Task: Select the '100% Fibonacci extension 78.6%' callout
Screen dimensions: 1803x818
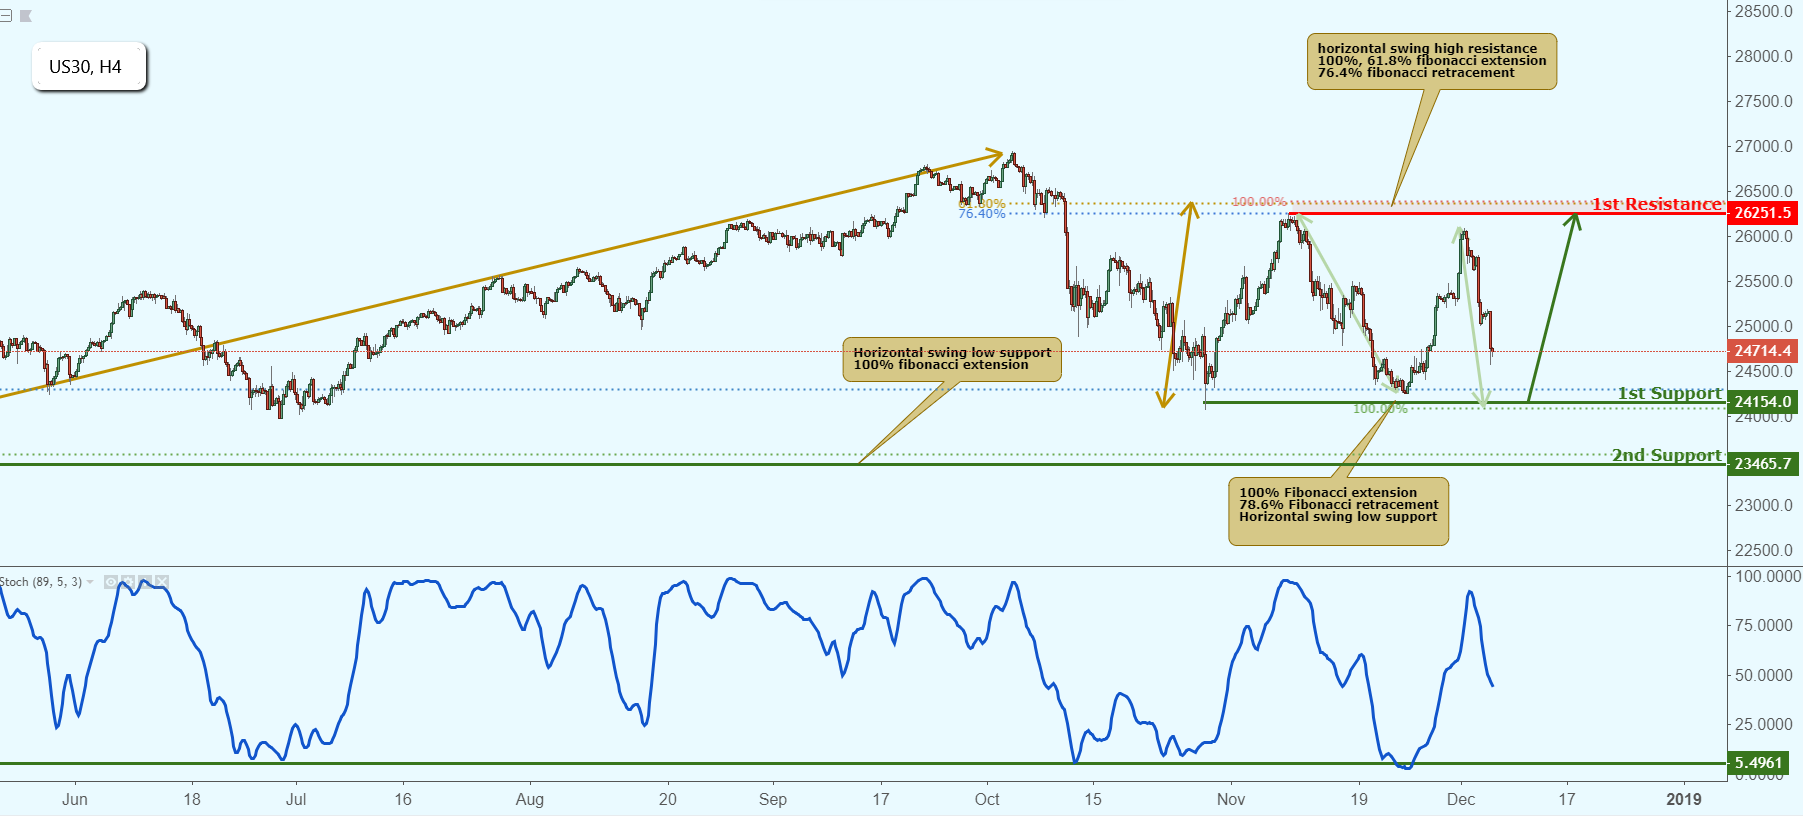Action: coord(1338,511)
